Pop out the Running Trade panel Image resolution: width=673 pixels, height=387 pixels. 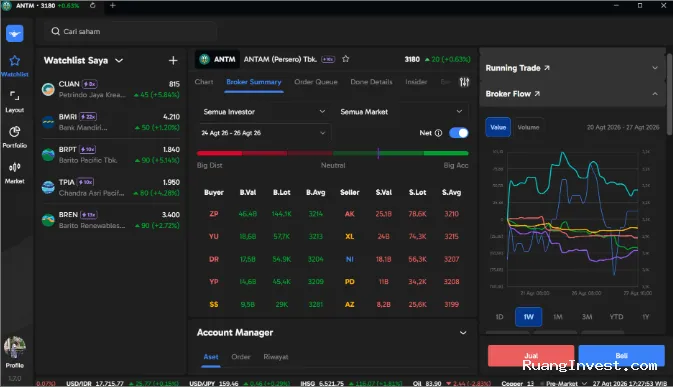[547, 68]
